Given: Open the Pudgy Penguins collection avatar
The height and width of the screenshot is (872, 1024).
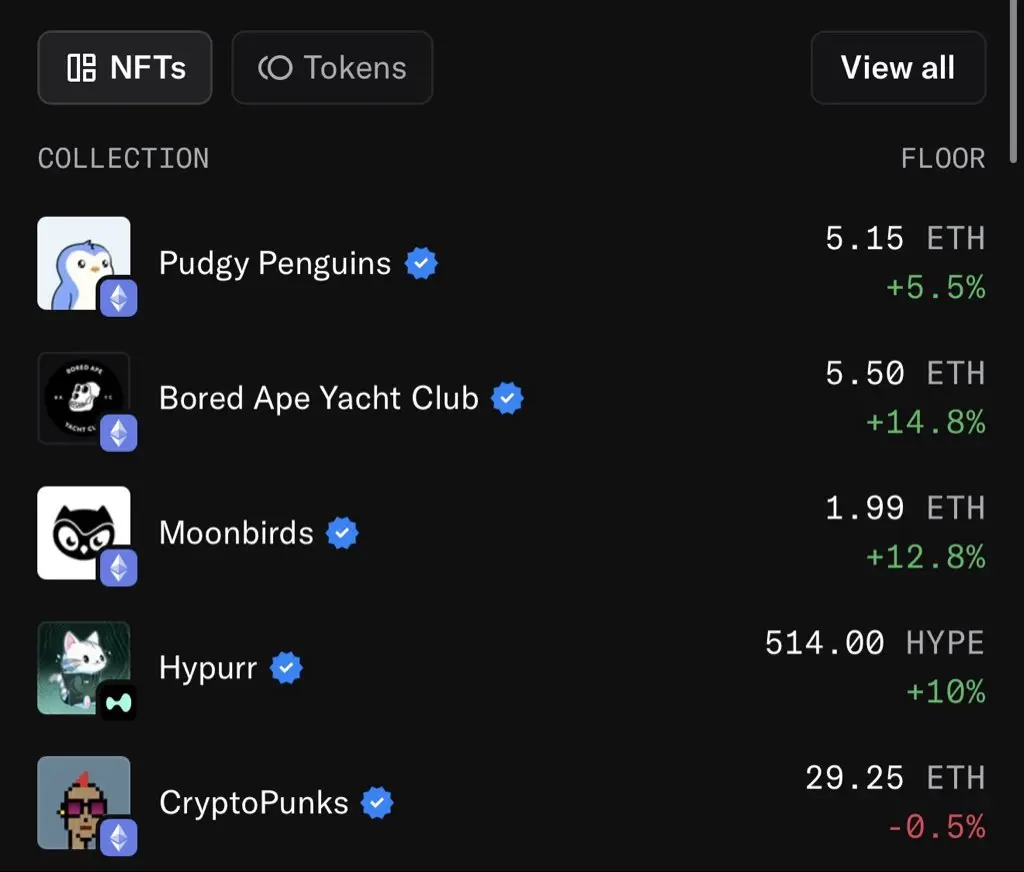Looking at the screenshot, I should coord(80,260).
